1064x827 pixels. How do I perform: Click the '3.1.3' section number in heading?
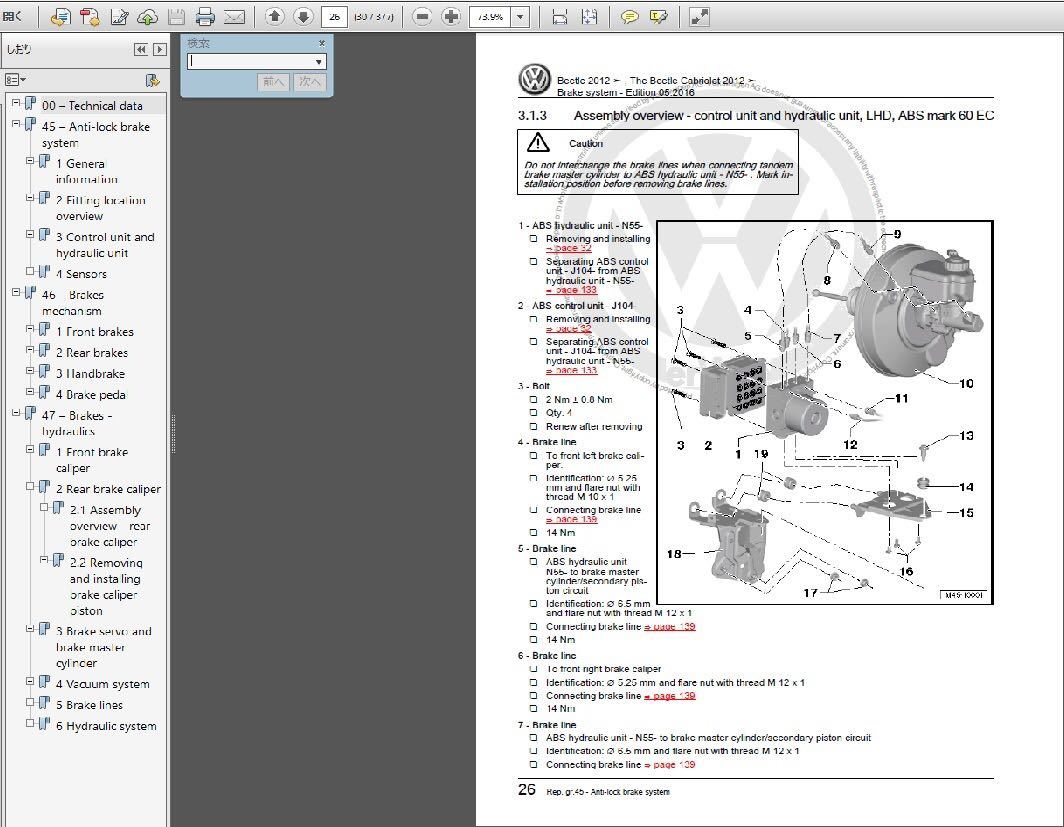click(x=532, y=116)
